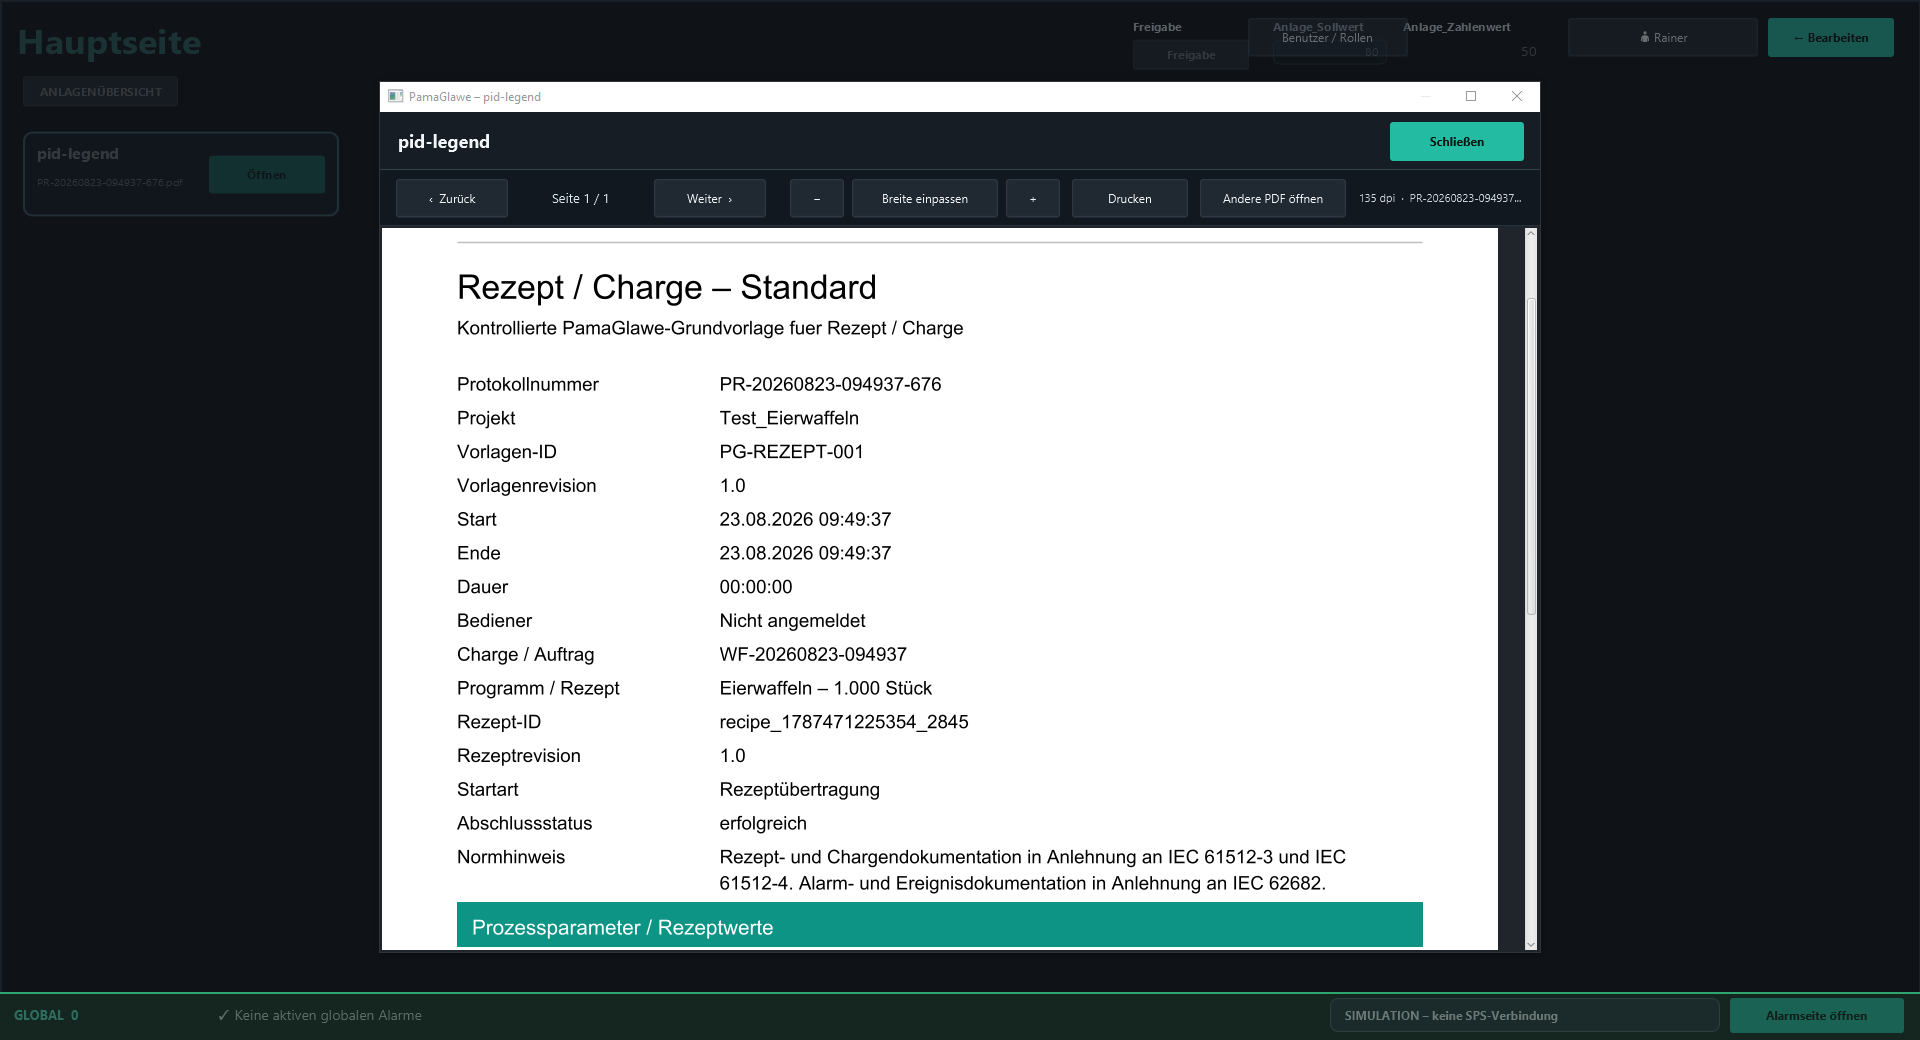Click the Rezept / Charge – Standard heading
The height and width of the screenshot is (1040, 1920).
pos(666,288)
